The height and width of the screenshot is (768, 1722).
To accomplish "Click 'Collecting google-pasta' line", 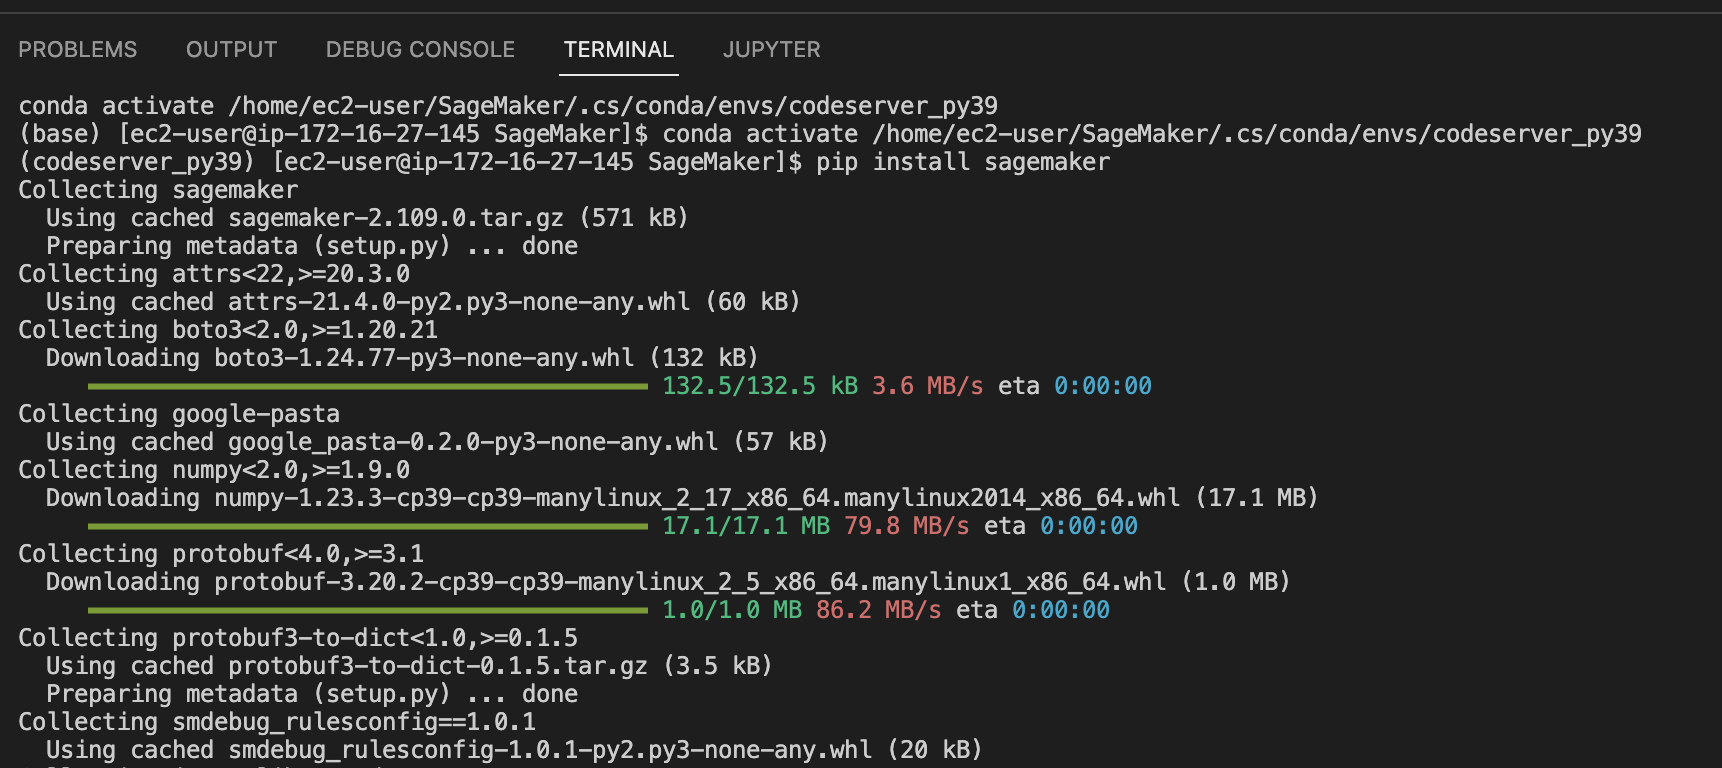I will tap(179, 414).
